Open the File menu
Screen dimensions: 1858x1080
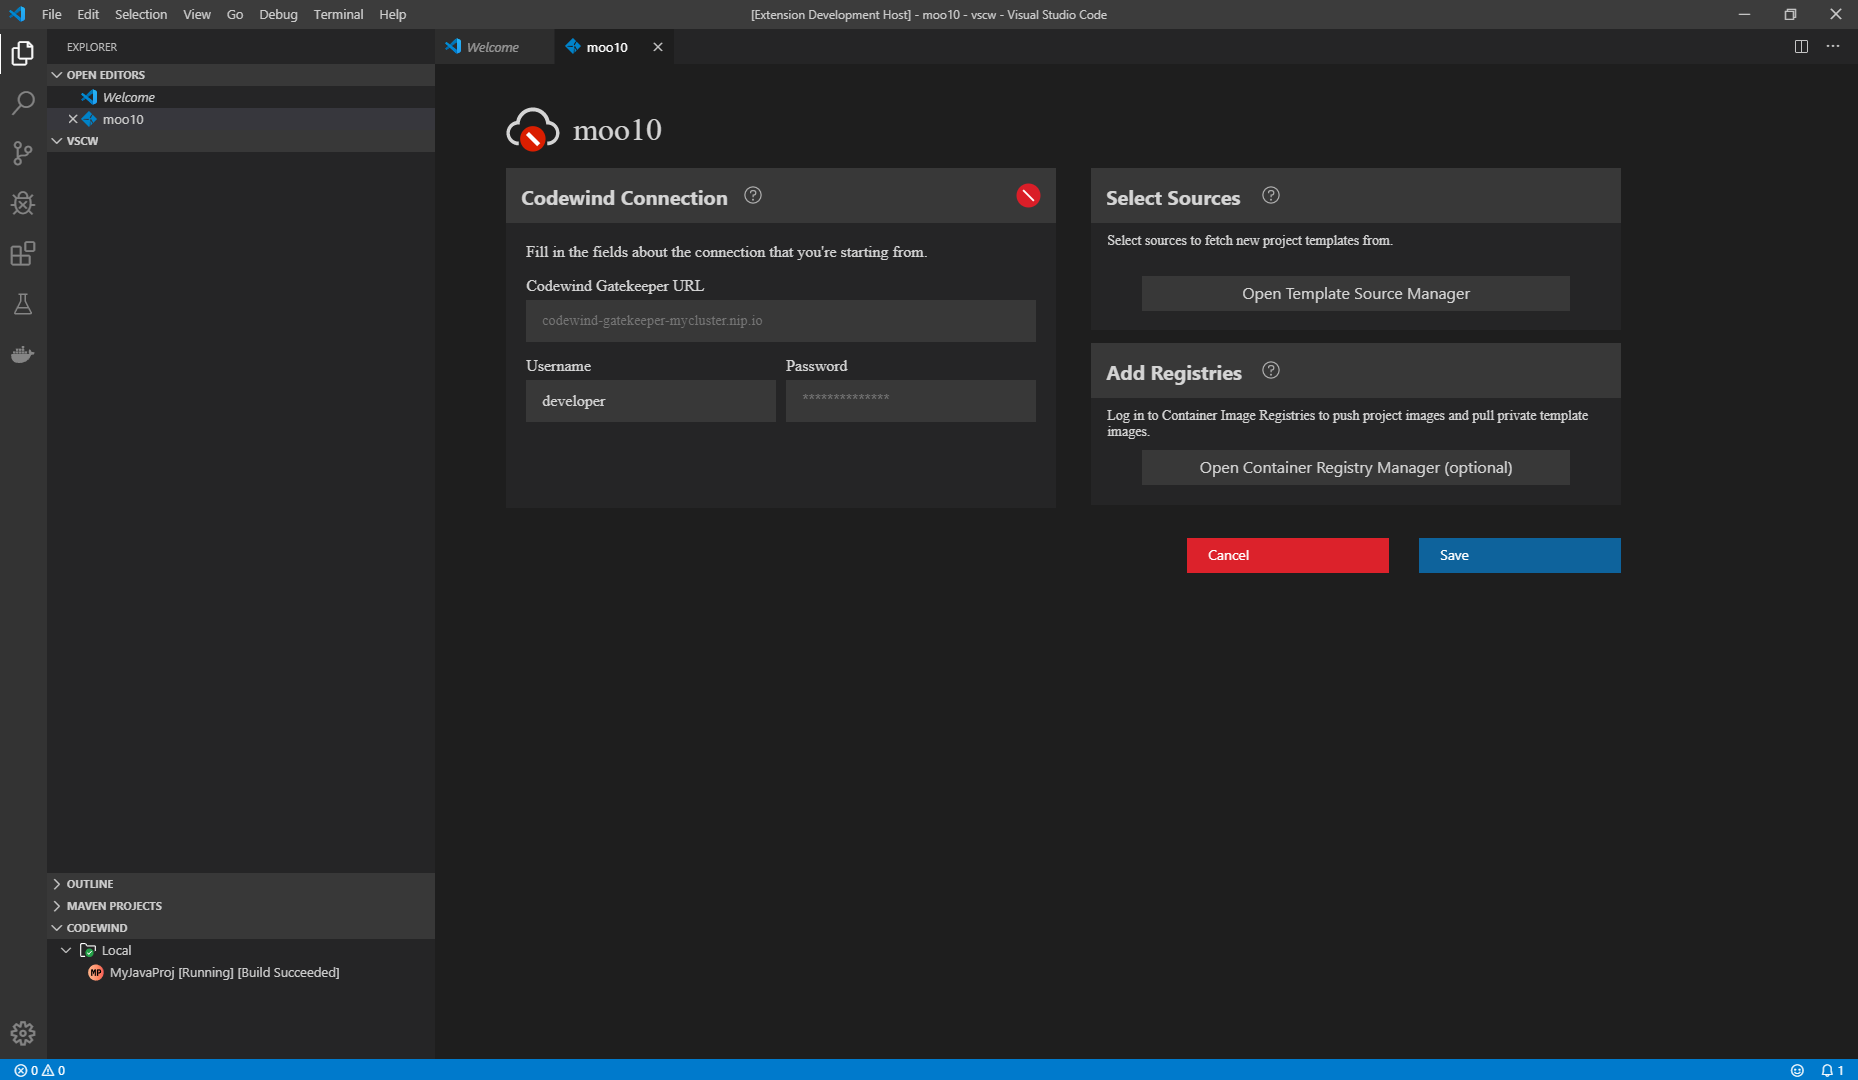coord(52,14)
